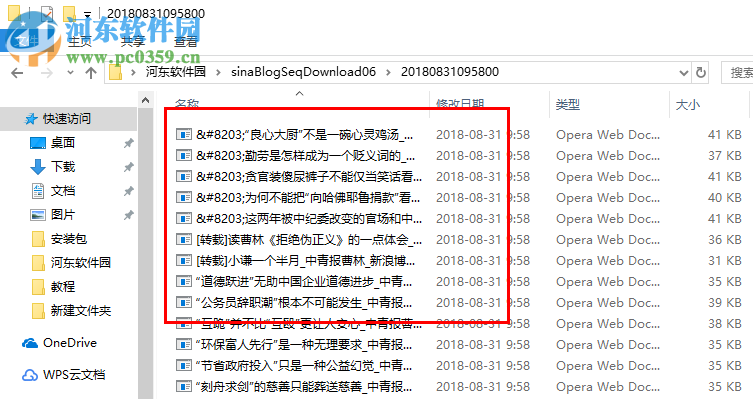This screenshot has width=753, height=399.
Task: Select file 勤劳是怎样成为一个贬义词的
Action: [305, 156]
